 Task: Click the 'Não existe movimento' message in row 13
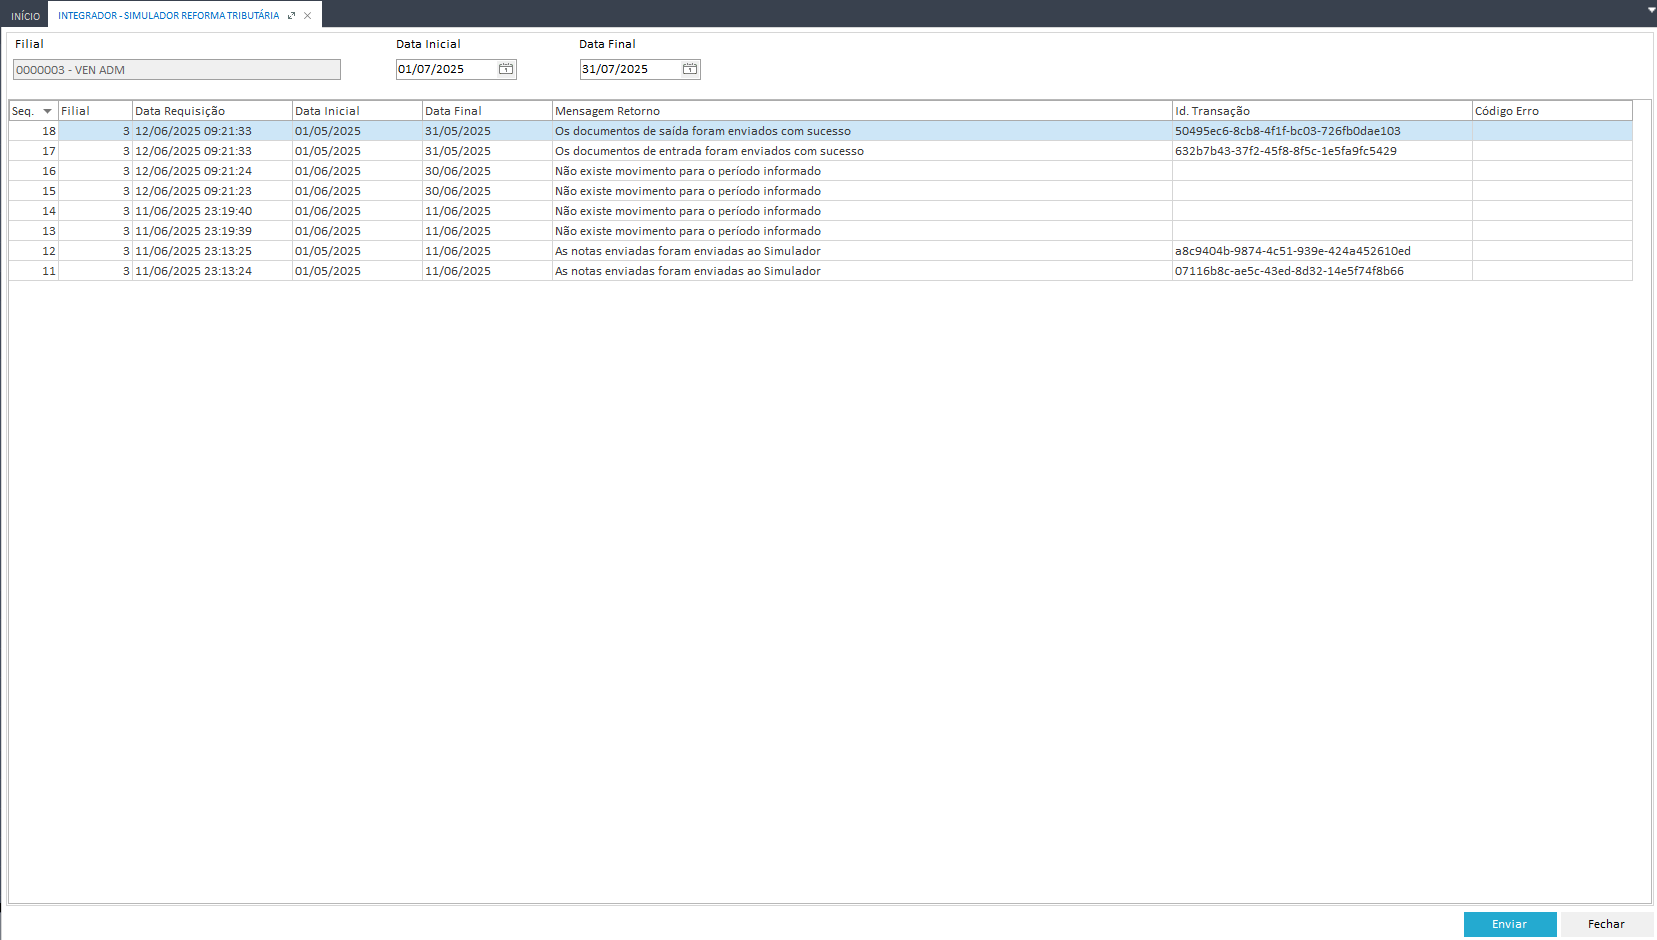[688, 231]
